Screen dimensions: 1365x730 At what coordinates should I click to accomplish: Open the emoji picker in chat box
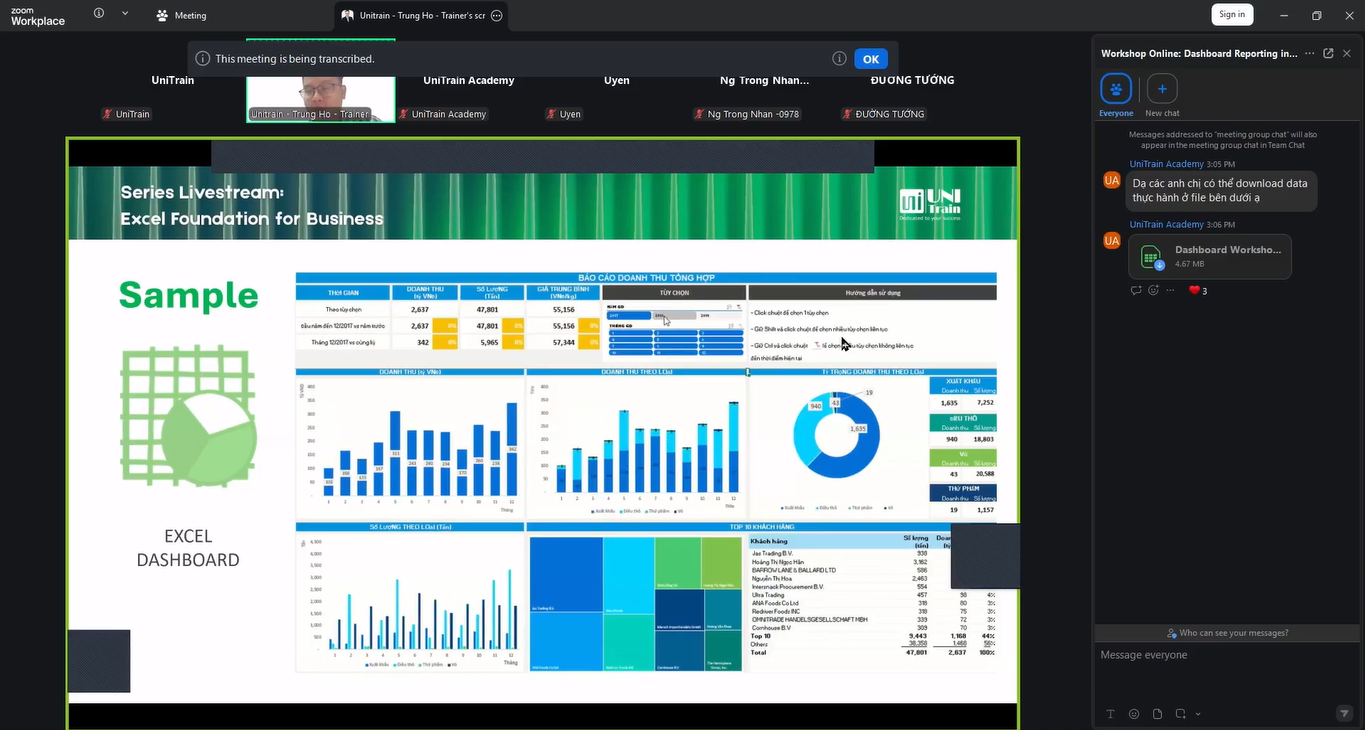click(x=1134, y=714)
